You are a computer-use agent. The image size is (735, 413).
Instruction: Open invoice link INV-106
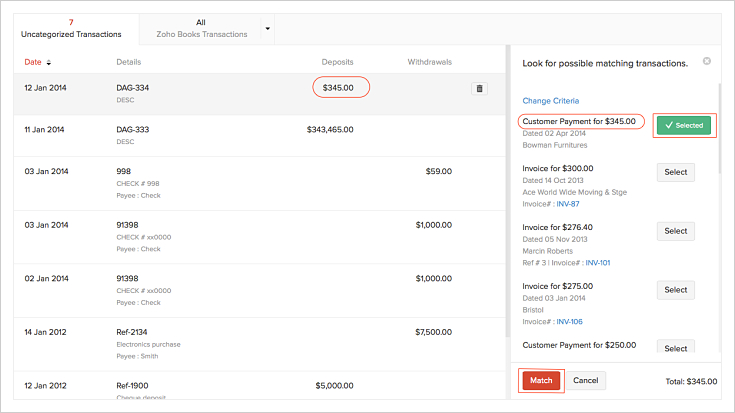click(570, 322)
